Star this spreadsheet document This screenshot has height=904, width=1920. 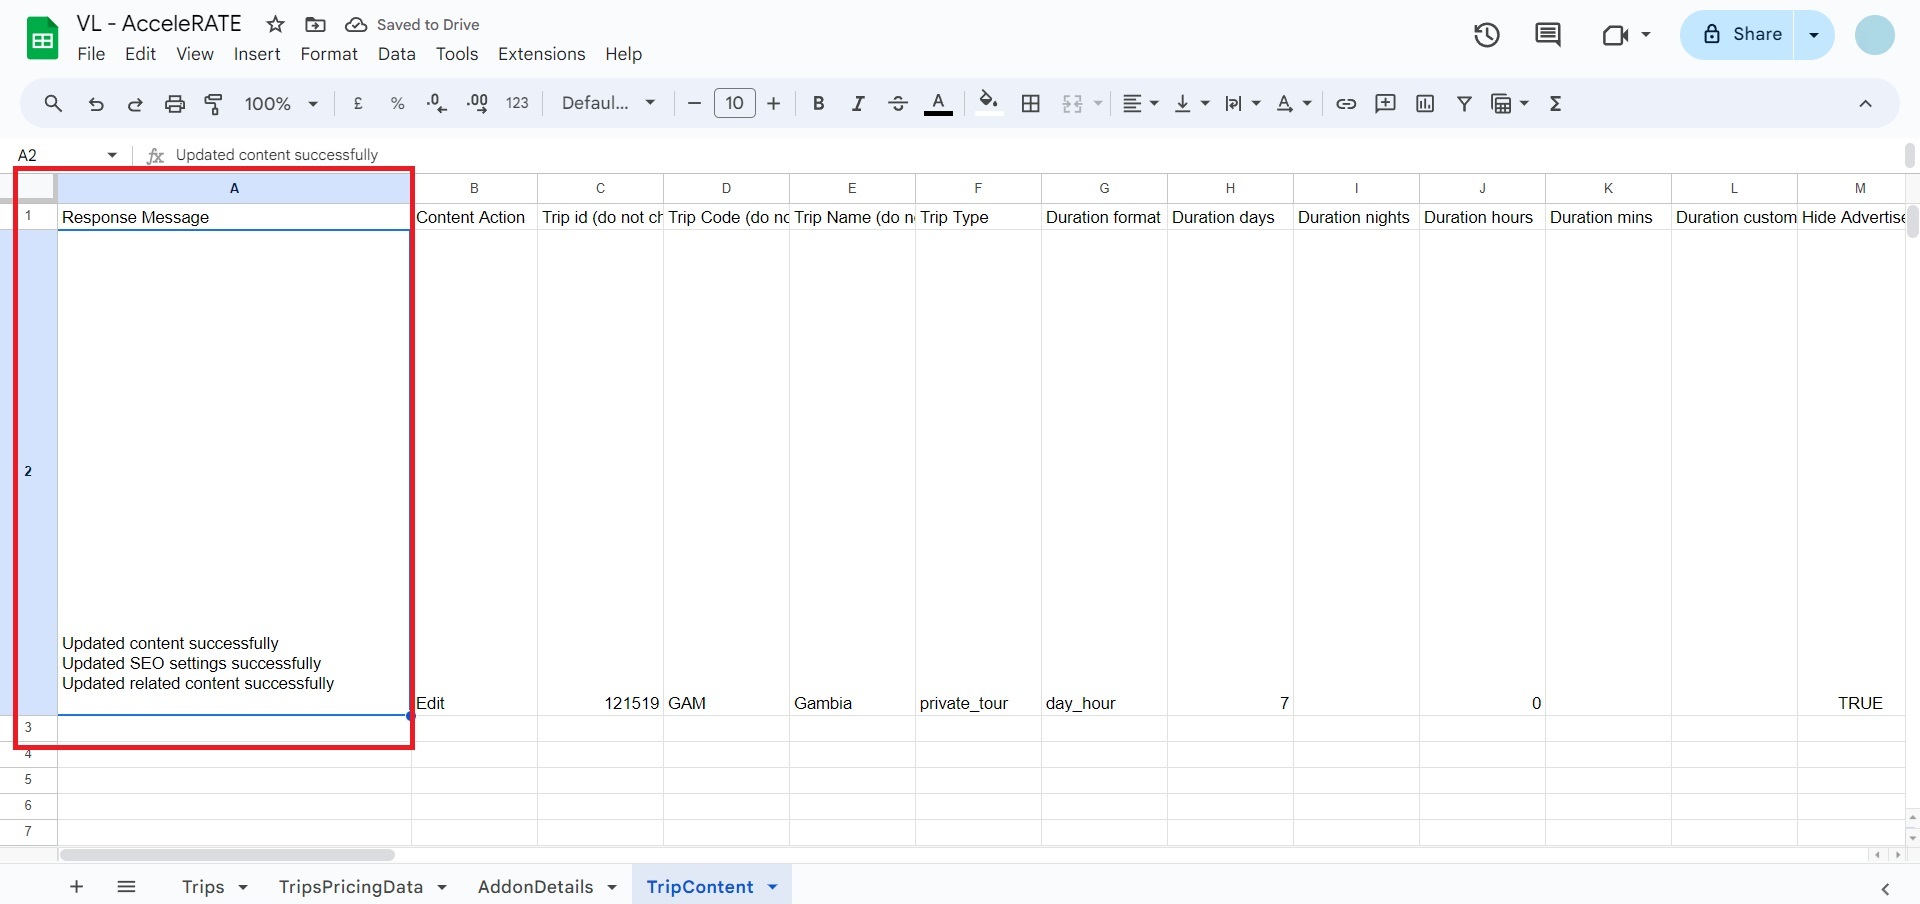tap(276, 24)
